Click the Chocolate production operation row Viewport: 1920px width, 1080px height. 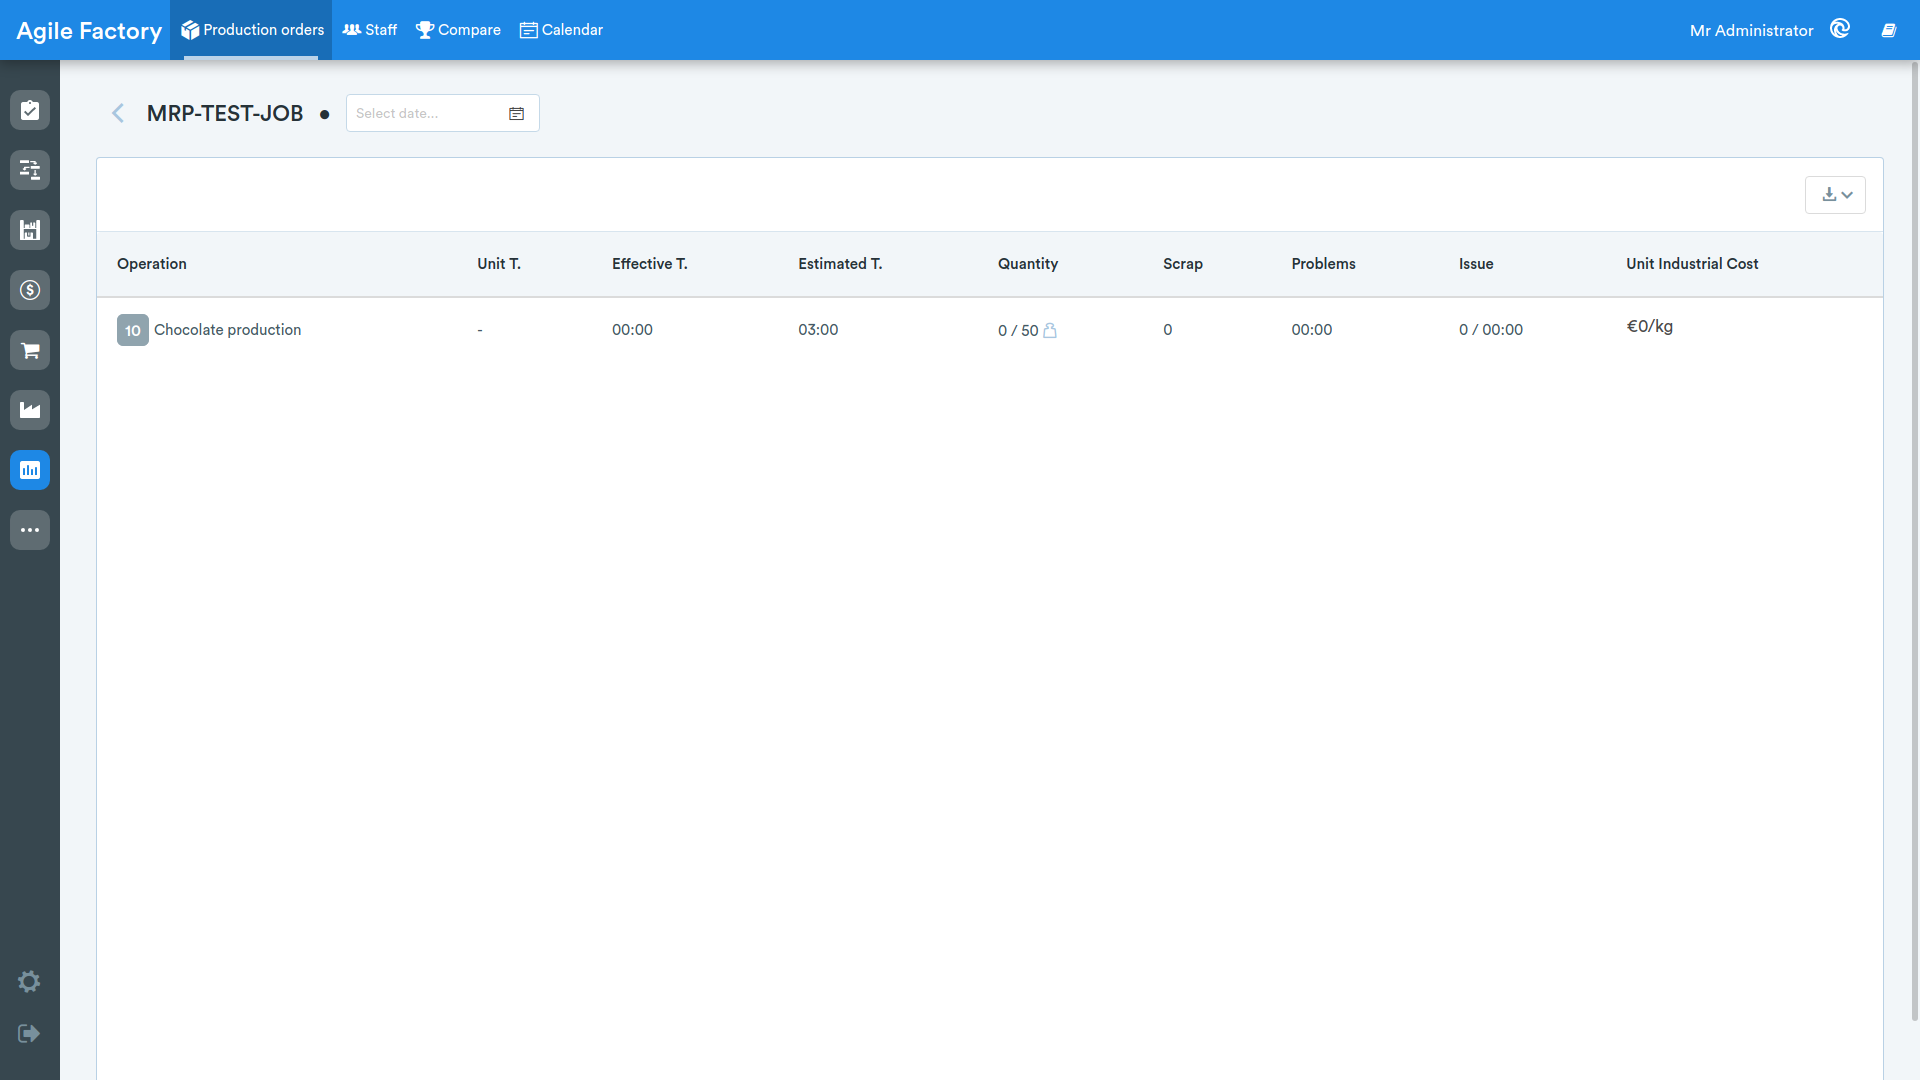point(990,330)
